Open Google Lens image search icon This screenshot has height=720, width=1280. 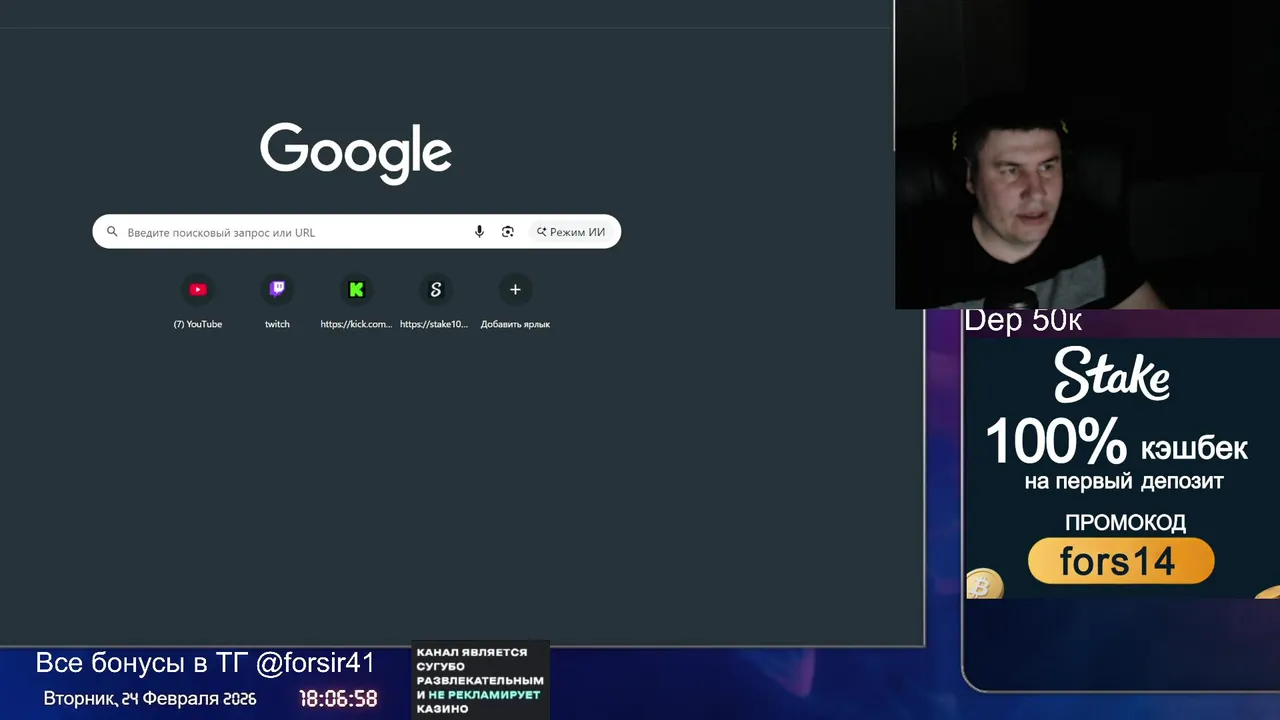click(508, 232)
